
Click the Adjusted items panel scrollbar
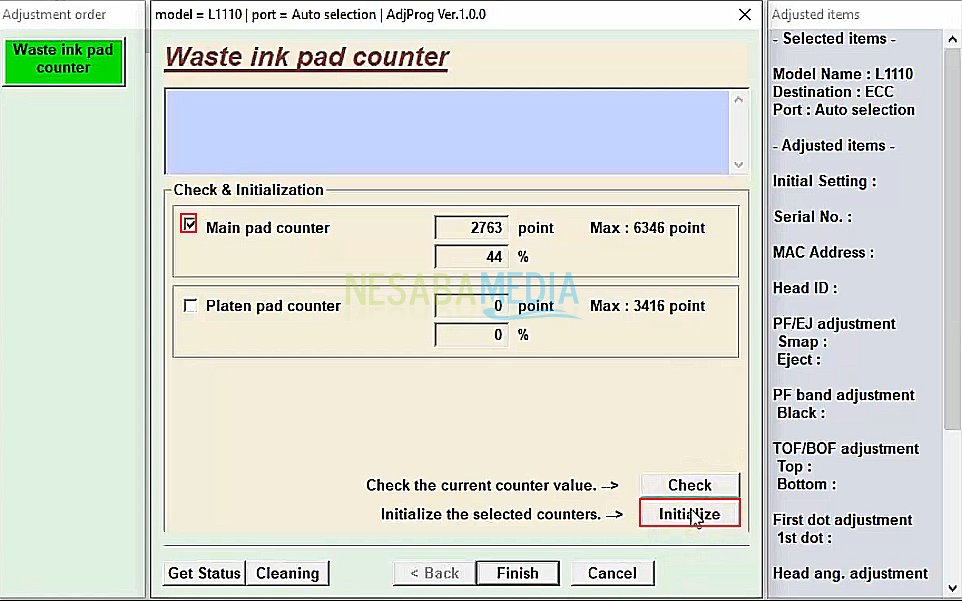tap(952, 300)
